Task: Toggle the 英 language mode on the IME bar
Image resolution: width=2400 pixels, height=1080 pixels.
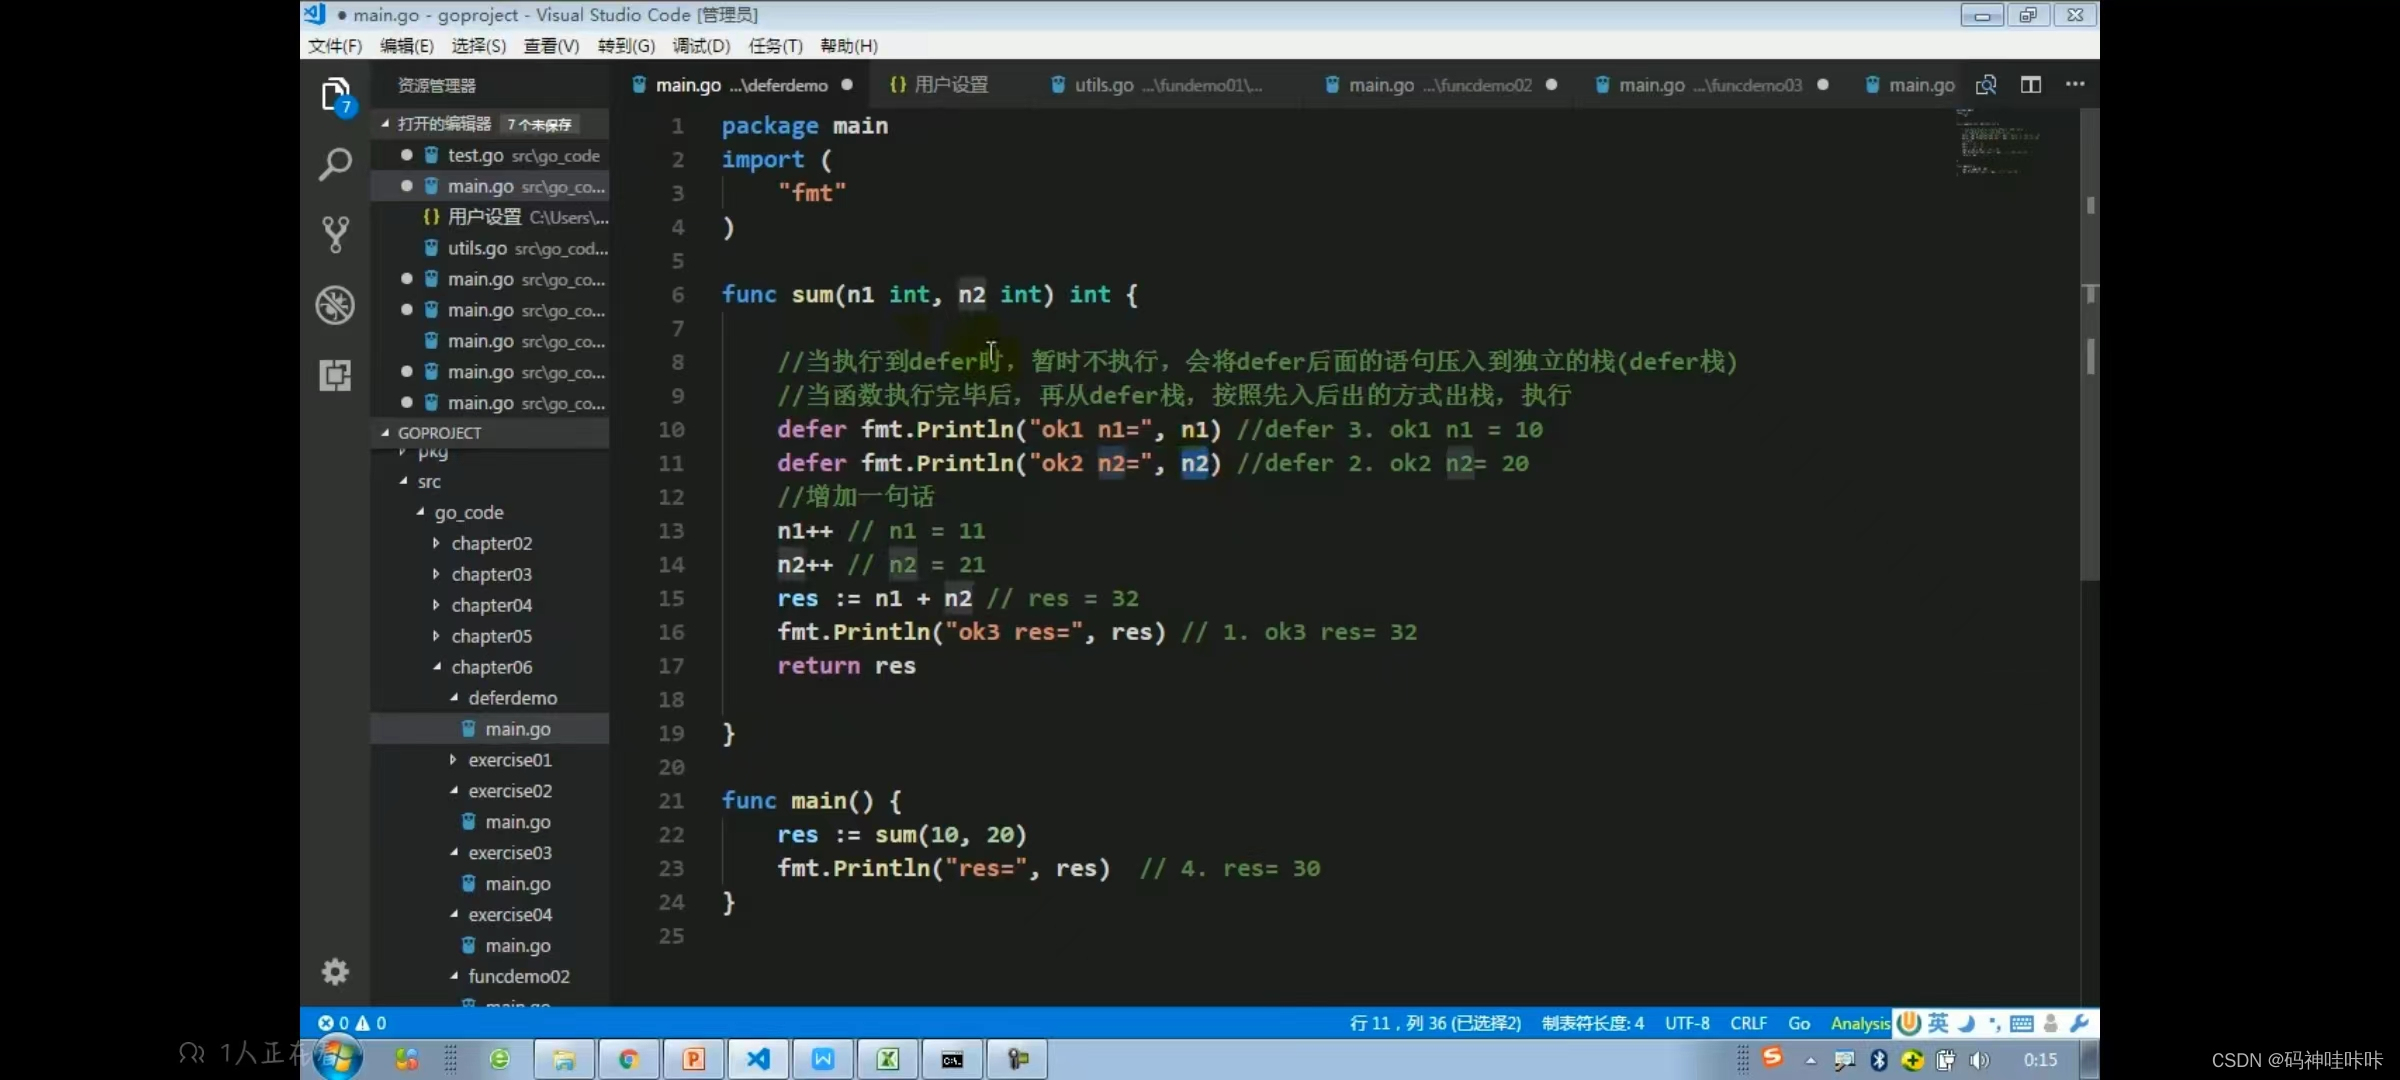Action: (1938, 1022)
